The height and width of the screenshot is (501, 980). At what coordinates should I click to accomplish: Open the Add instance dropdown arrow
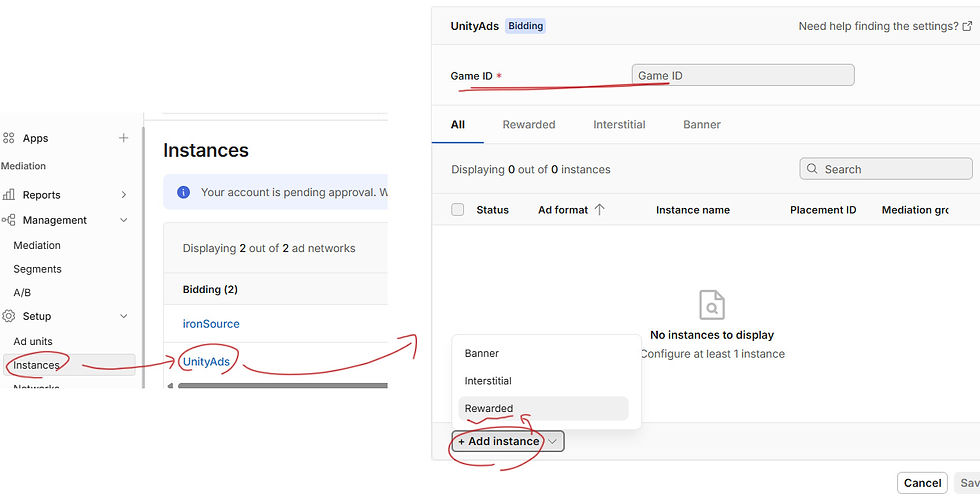pos(552,442)
